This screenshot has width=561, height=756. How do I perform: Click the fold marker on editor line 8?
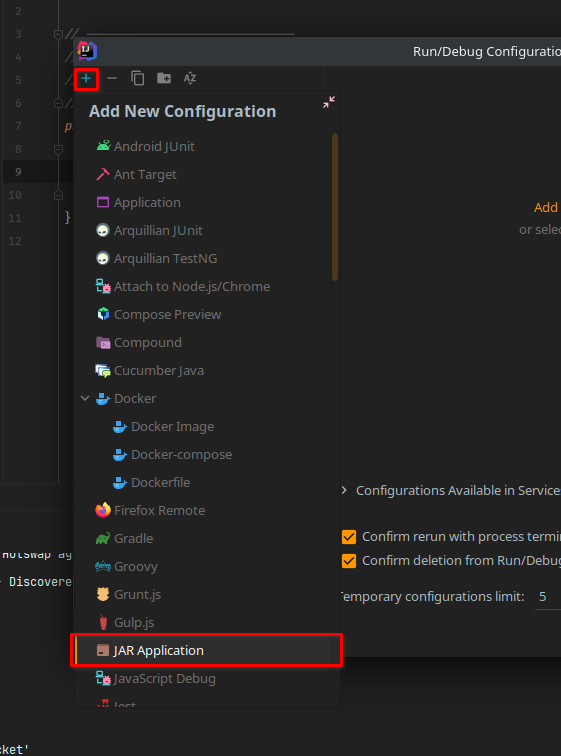58,149
